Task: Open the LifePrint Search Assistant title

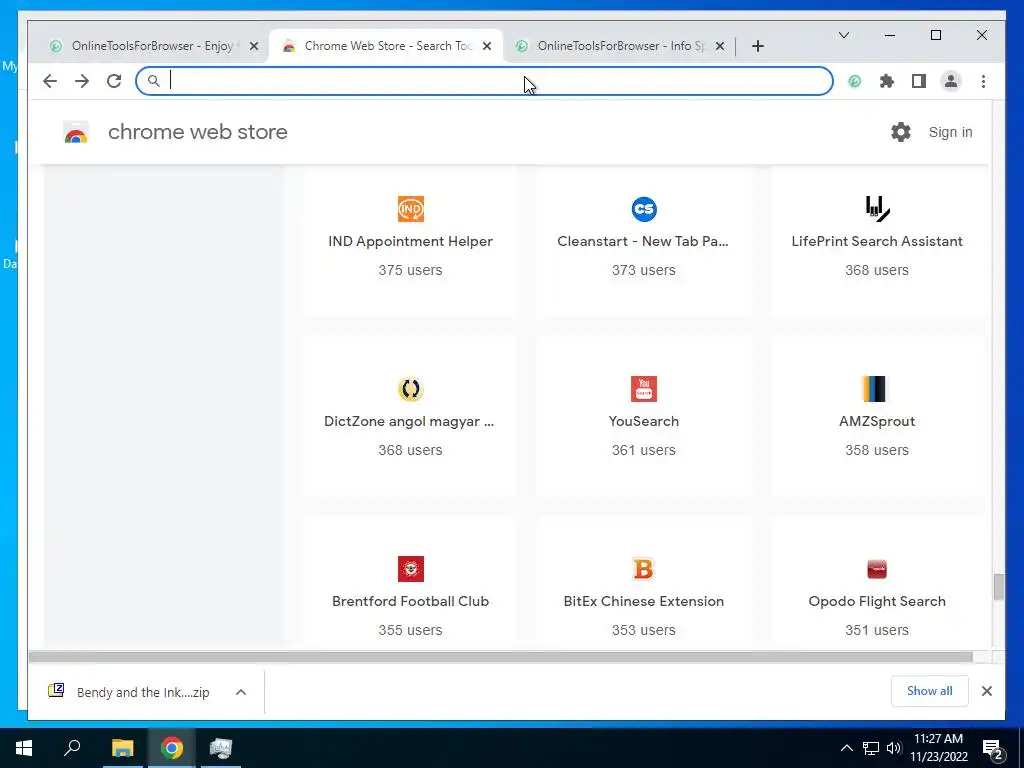Action: [x=877, y=241]
